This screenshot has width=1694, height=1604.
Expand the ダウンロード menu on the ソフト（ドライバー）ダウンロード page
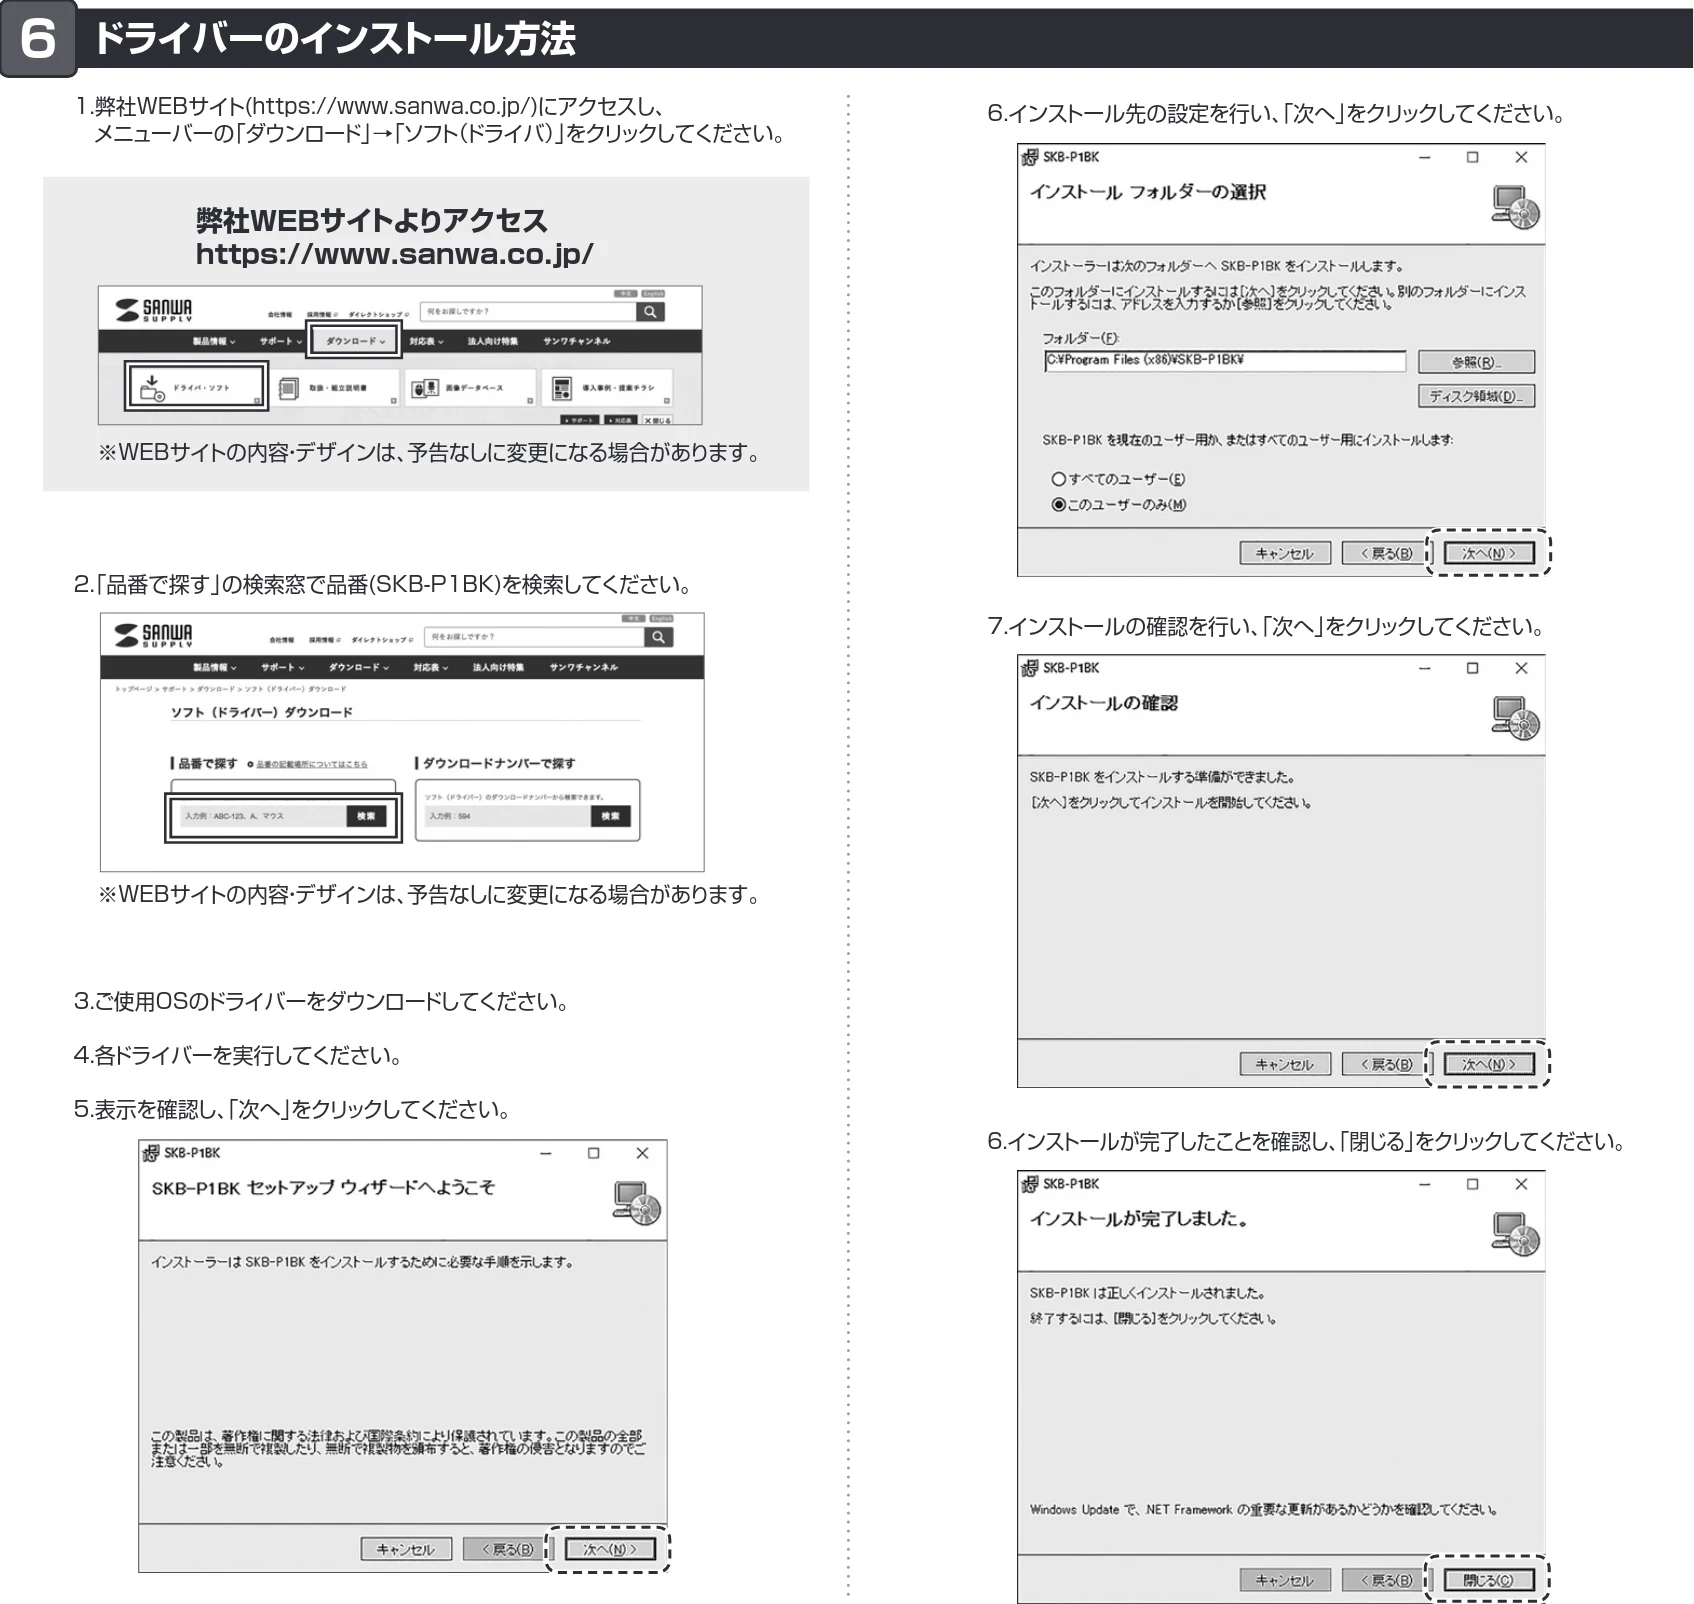pos(358,667)
